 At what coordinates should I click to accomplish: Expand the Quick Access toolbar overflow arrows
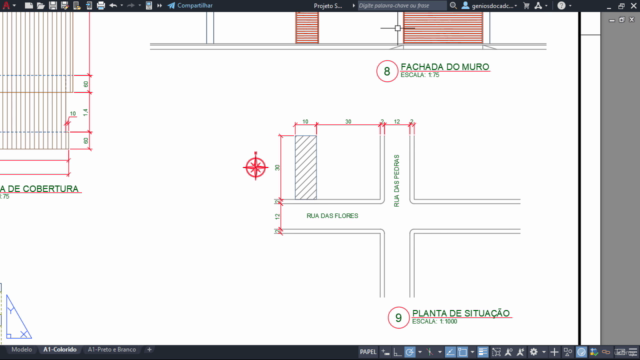tap(160, 5)
